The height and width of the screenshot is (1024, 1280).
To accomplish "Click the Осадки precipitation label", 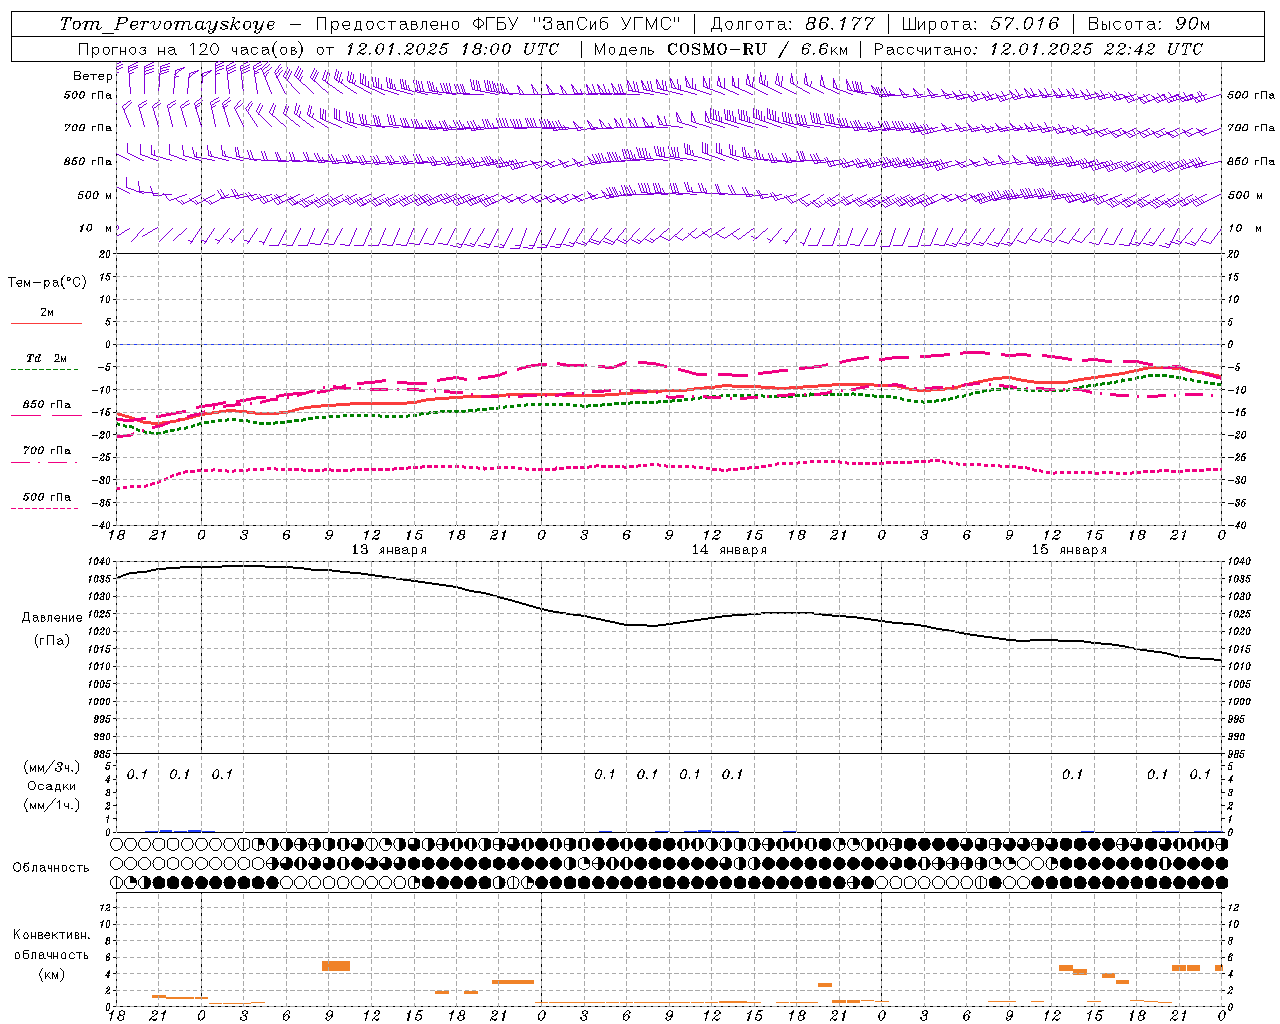I will (x=50, y=787).
